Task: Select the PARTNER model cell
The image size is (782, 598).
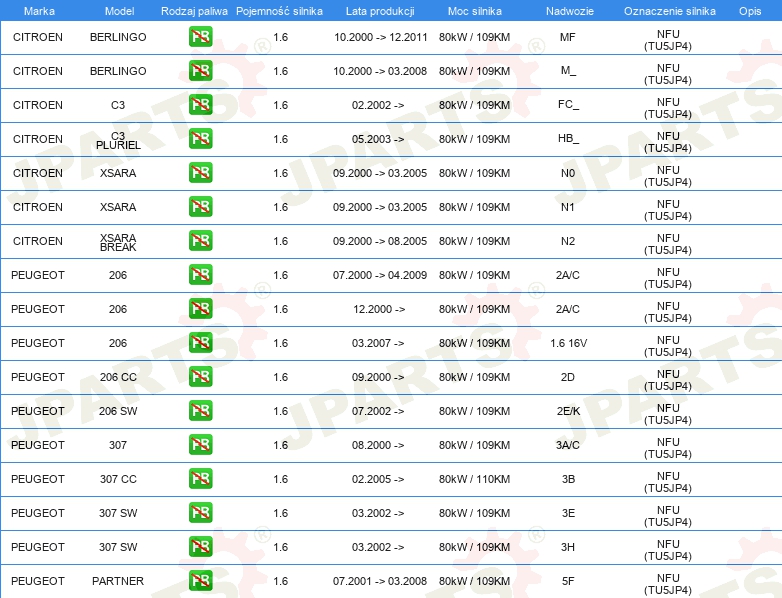Action: [118, 581]
